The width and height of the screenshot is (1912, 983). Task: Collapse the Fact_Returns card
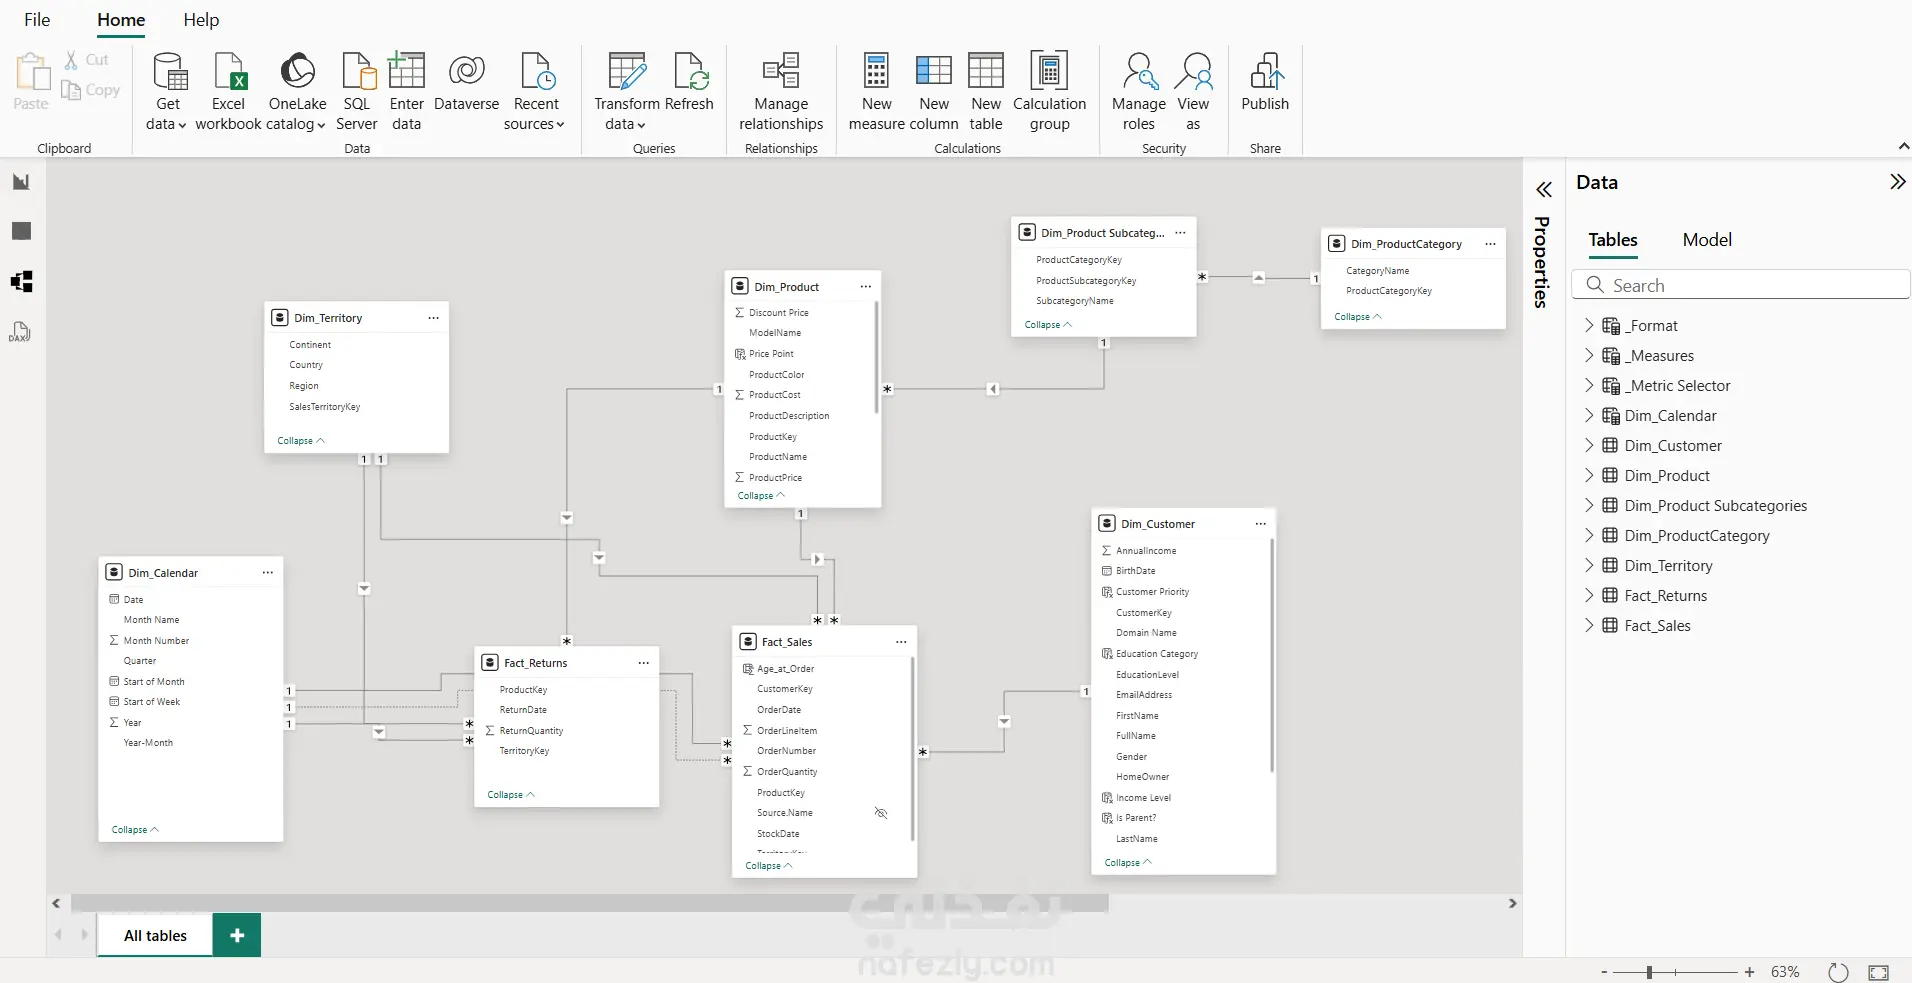[x=511, y=795]
